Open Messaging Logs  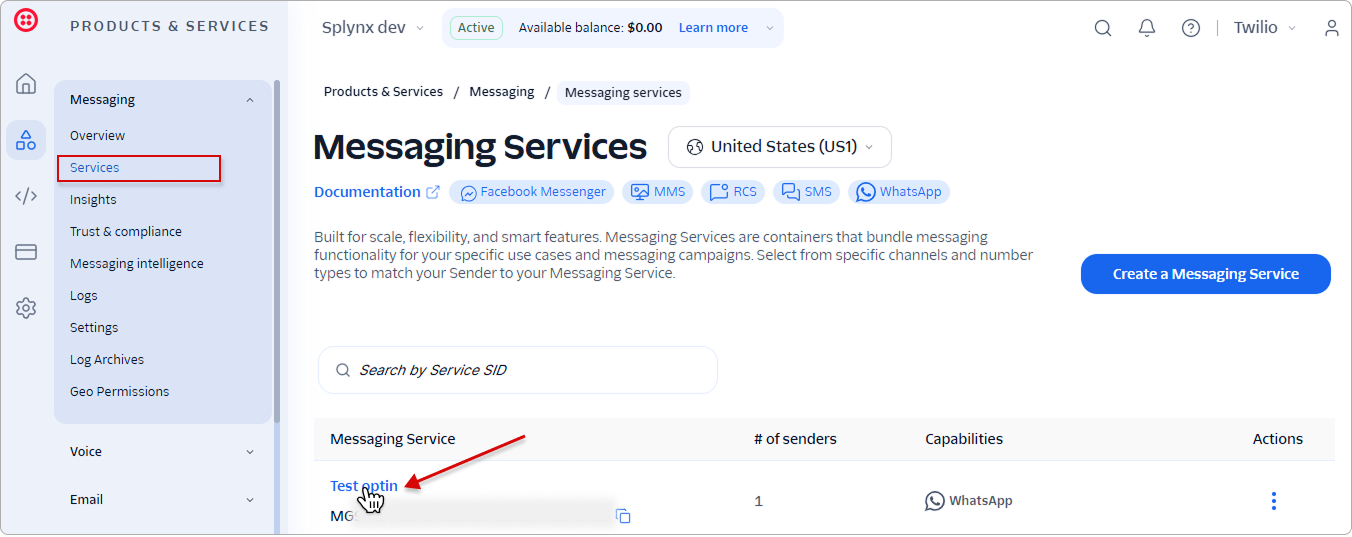[x=84, y=296]
